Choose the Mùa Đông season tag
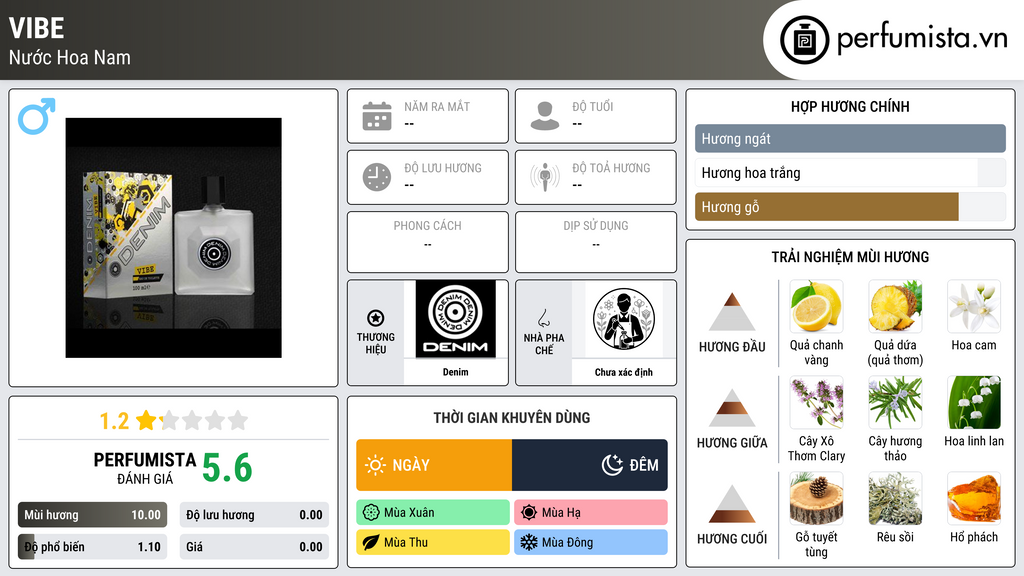 point(591,542)
